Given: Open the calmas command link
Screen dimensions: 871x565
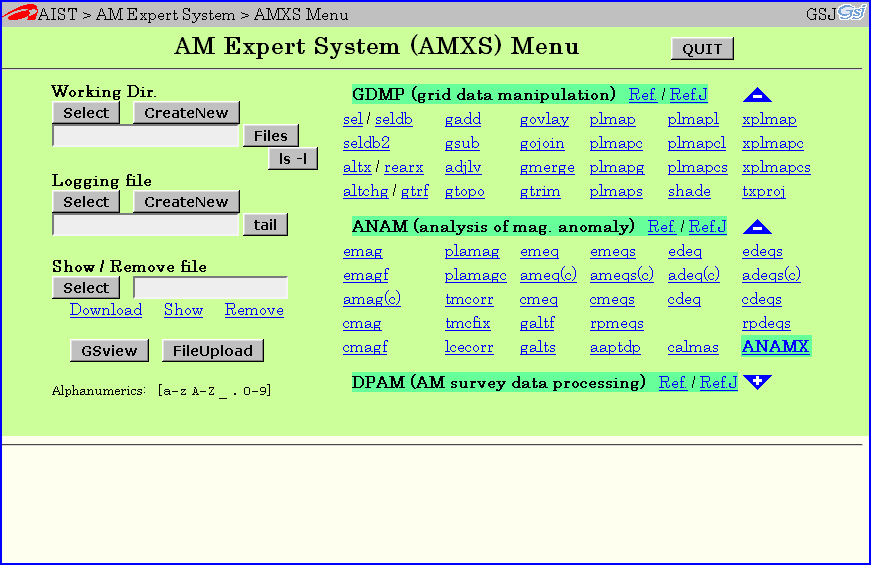Looking at the screenshot, I should (693, 347).
